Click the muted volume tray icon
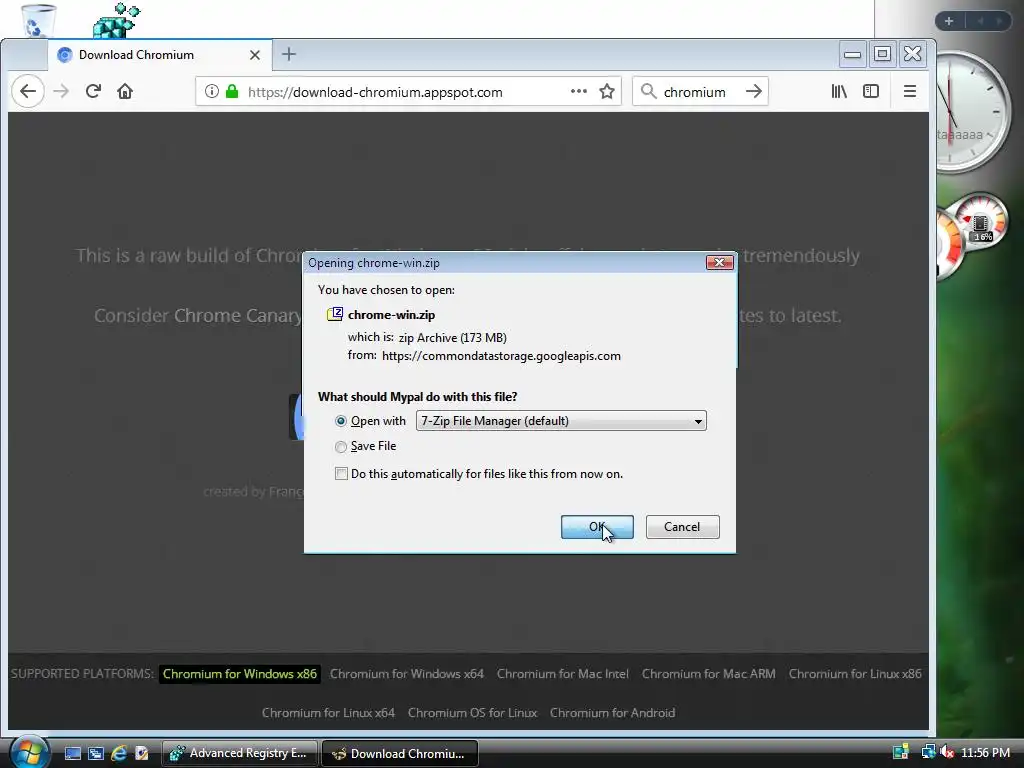1024x768 pixels. [x=947, y=752]
